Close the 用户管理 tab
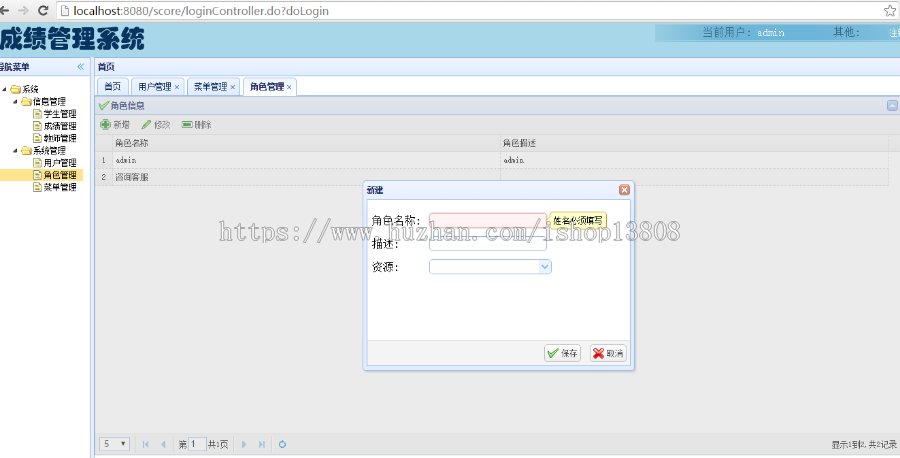Image resolution: width=900 pixels, height=458 pixels. coord(177,87)
